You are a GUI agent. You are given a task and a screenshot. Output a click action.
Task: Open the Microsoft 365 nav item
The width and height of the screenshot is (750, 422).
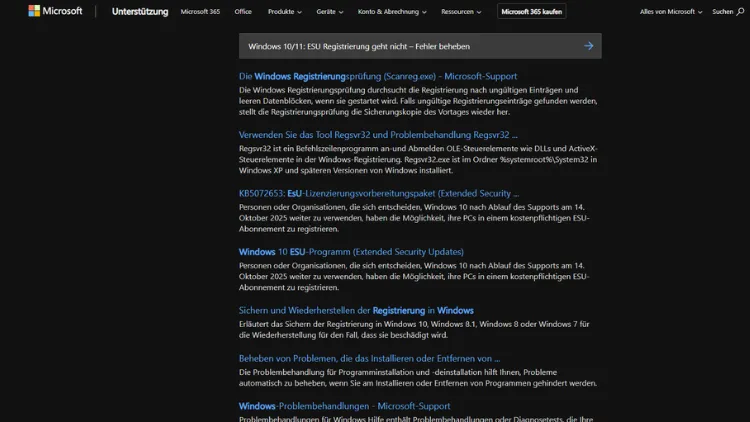(200, 11)
